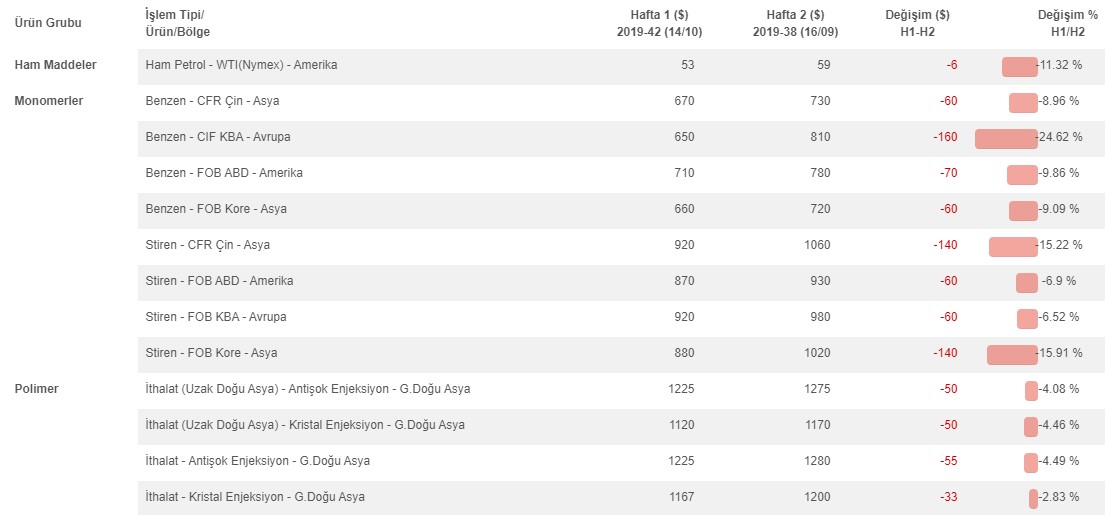
Task: Click the İşlem Tipi/Ürün/Bölge column header
Action: coord(178,23)
